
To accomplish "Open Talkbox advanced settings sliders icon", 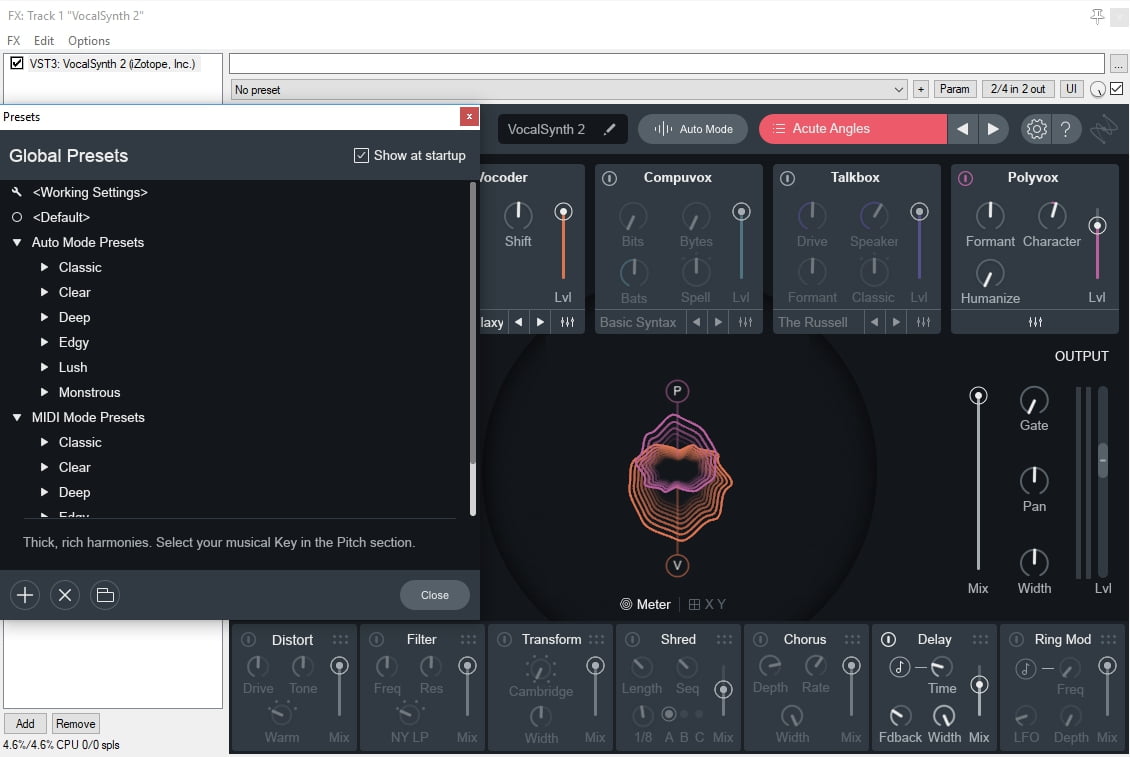I will pyautogui.click(x=923, y=322).
